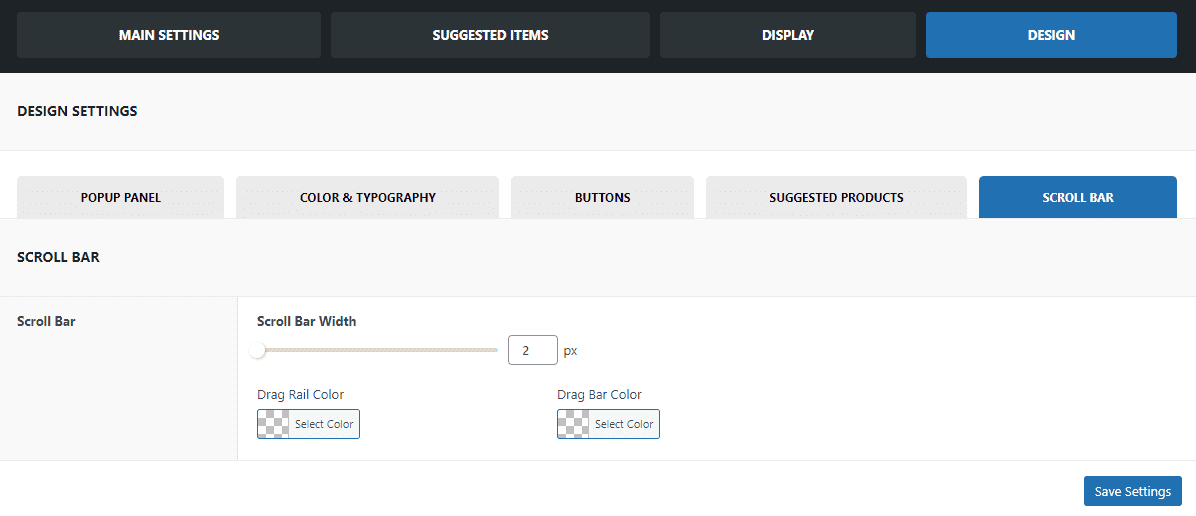
Task: Click the Drag Bar Color transparent swatch
Action: pyautogui.click(x=573, y=424)
